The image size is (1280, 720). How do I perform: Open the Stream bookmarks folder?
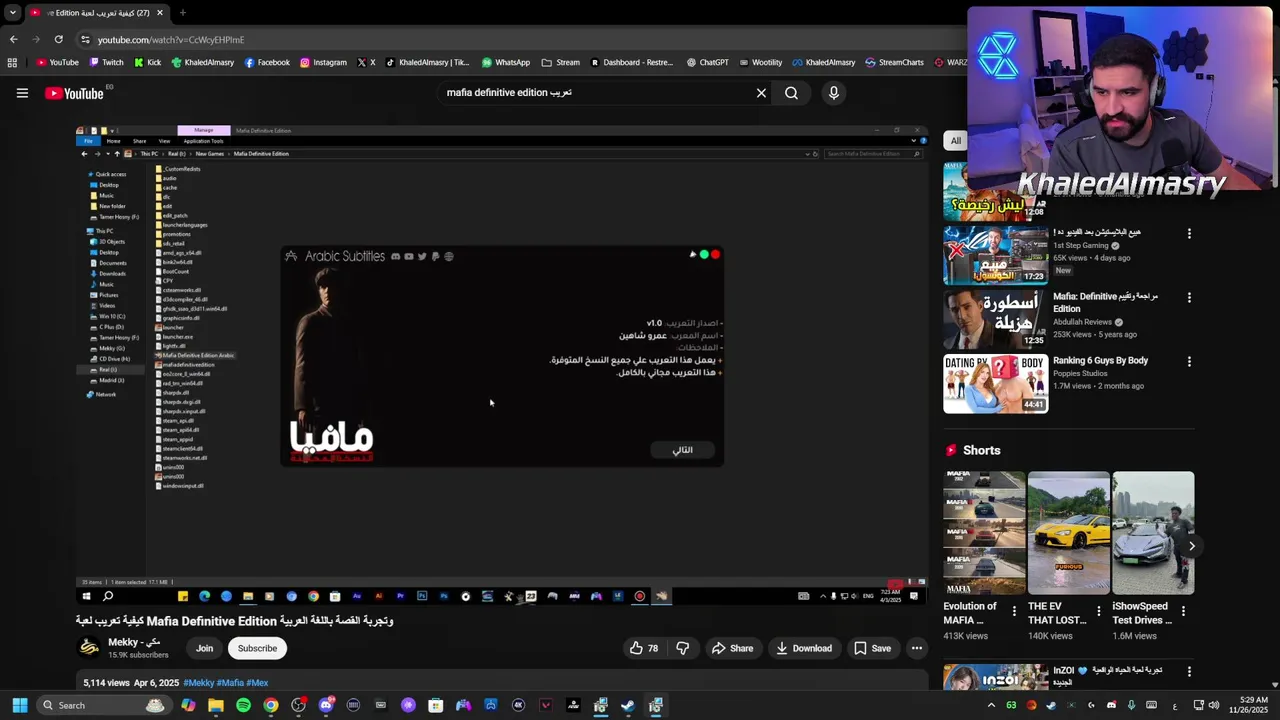pyautogui.click(x=560, y=62)
